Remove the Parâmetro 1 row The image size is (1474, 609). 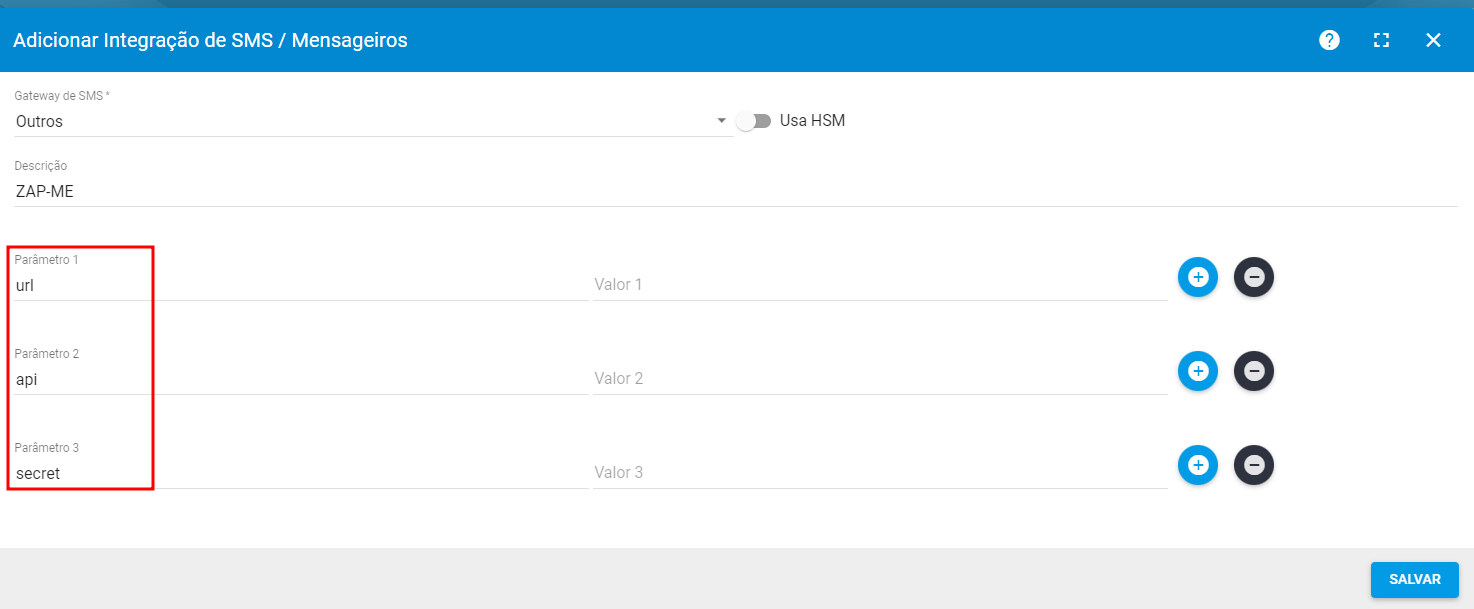1254,277
